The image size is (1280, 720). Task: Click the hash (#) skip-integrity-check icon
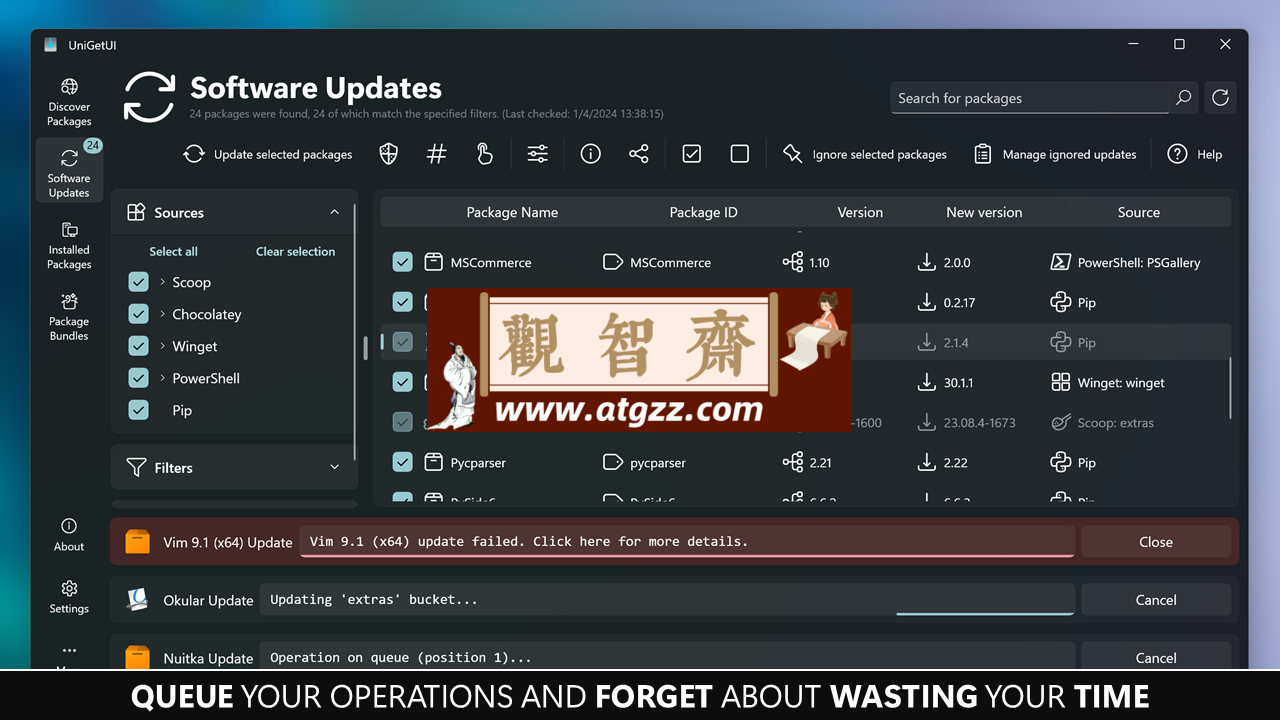[437, 154]
